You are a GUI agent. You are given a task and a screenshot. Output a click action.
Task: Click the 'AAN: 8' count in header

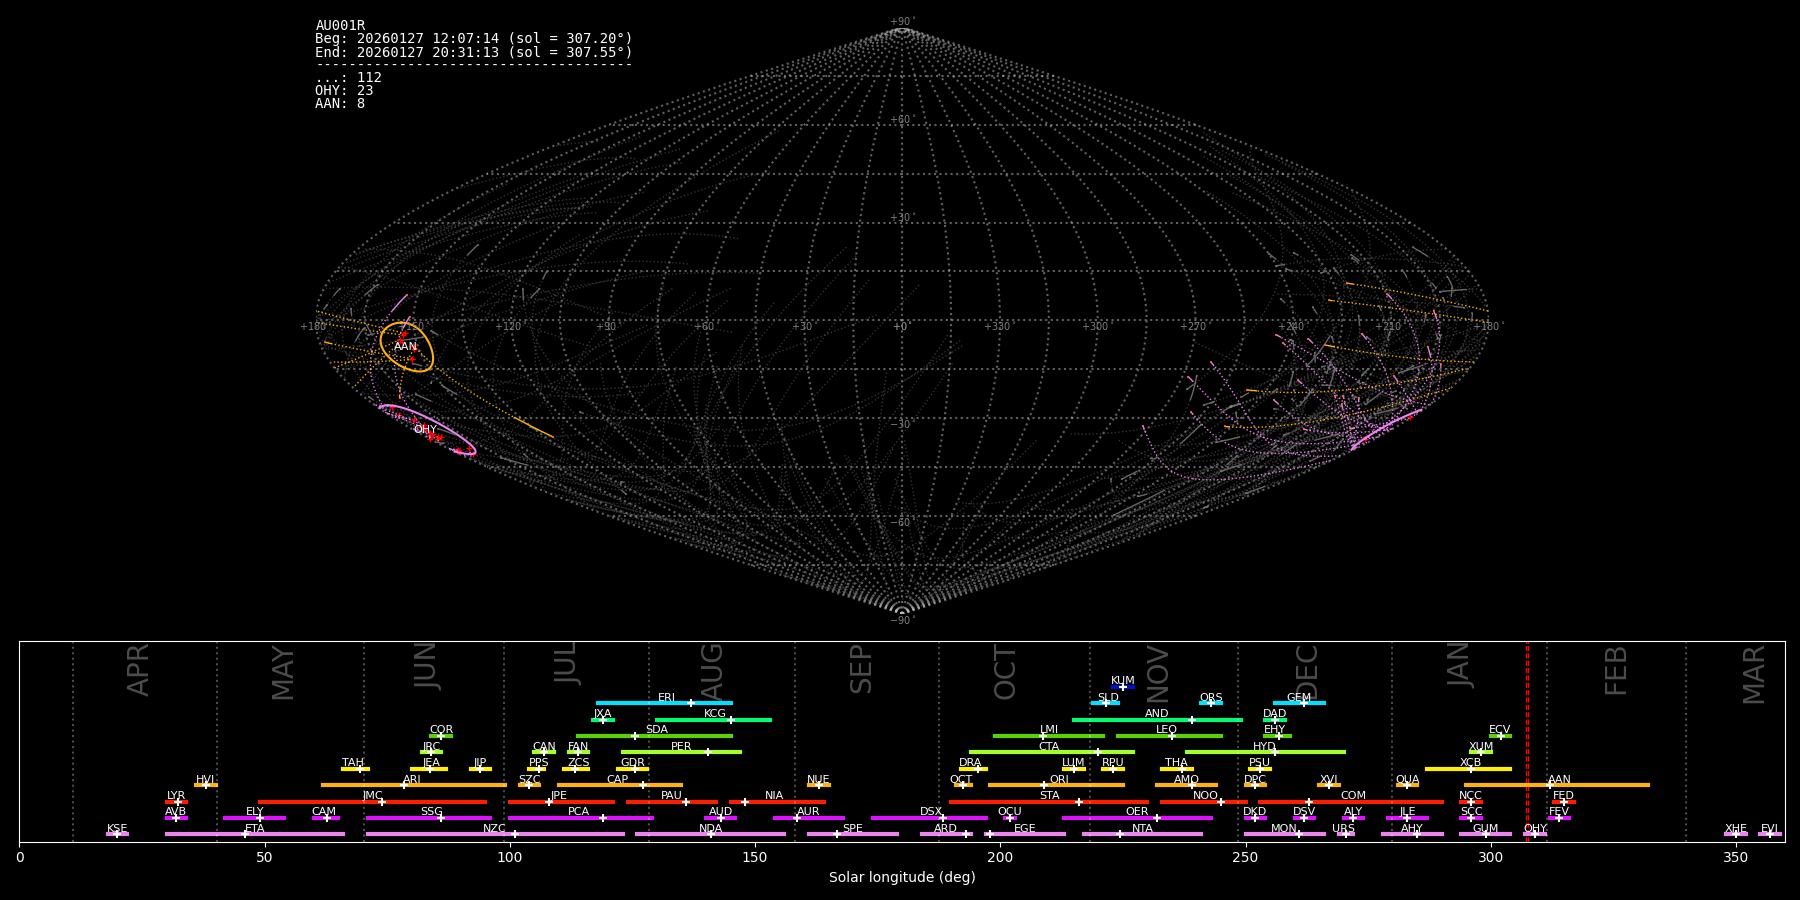pyautogui.click(x=340, y=104)
